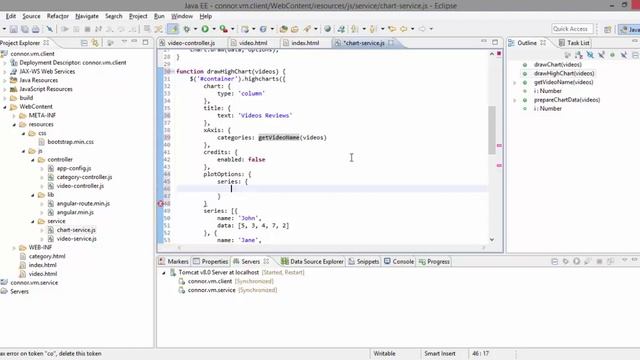Toggle Link with Editor in Project Explorer
The height and width of the screenshot is (360, 640).
(x=95, y=43)
